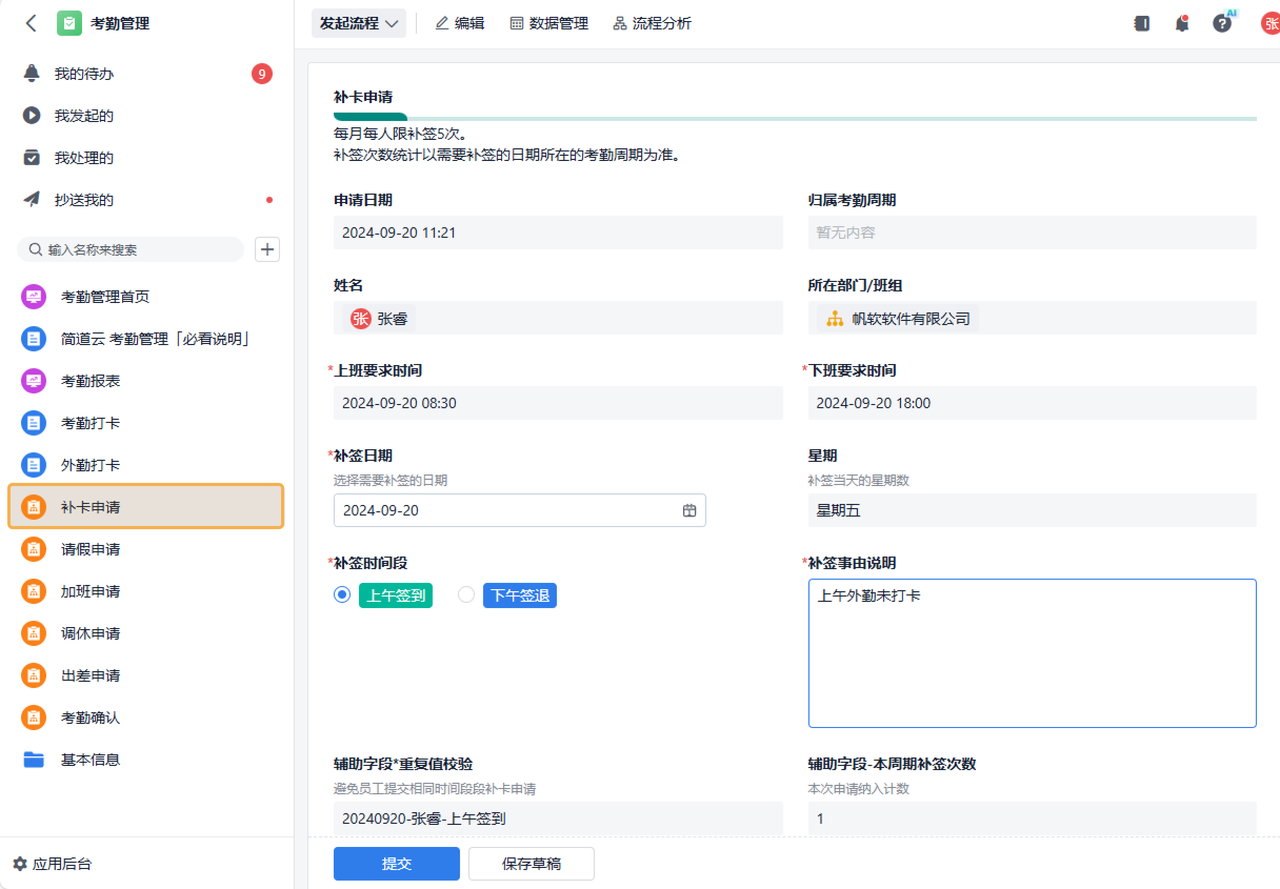Open 我处理的 checkbox icon

click(32, 158)
